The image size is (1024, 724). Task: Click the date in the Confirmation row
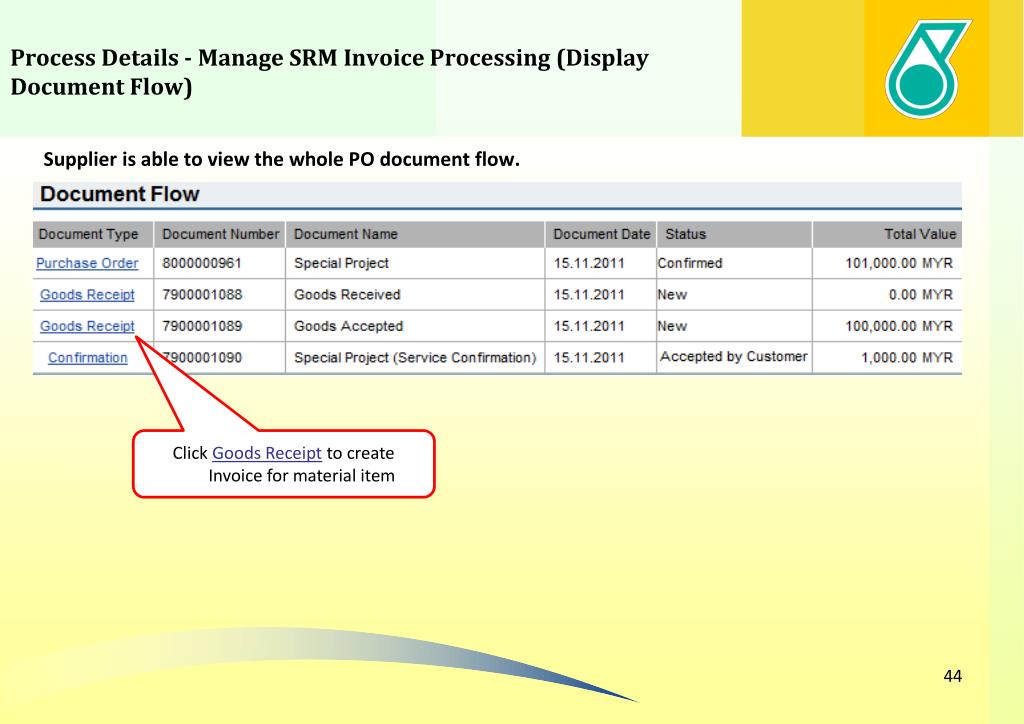point(589,358)
